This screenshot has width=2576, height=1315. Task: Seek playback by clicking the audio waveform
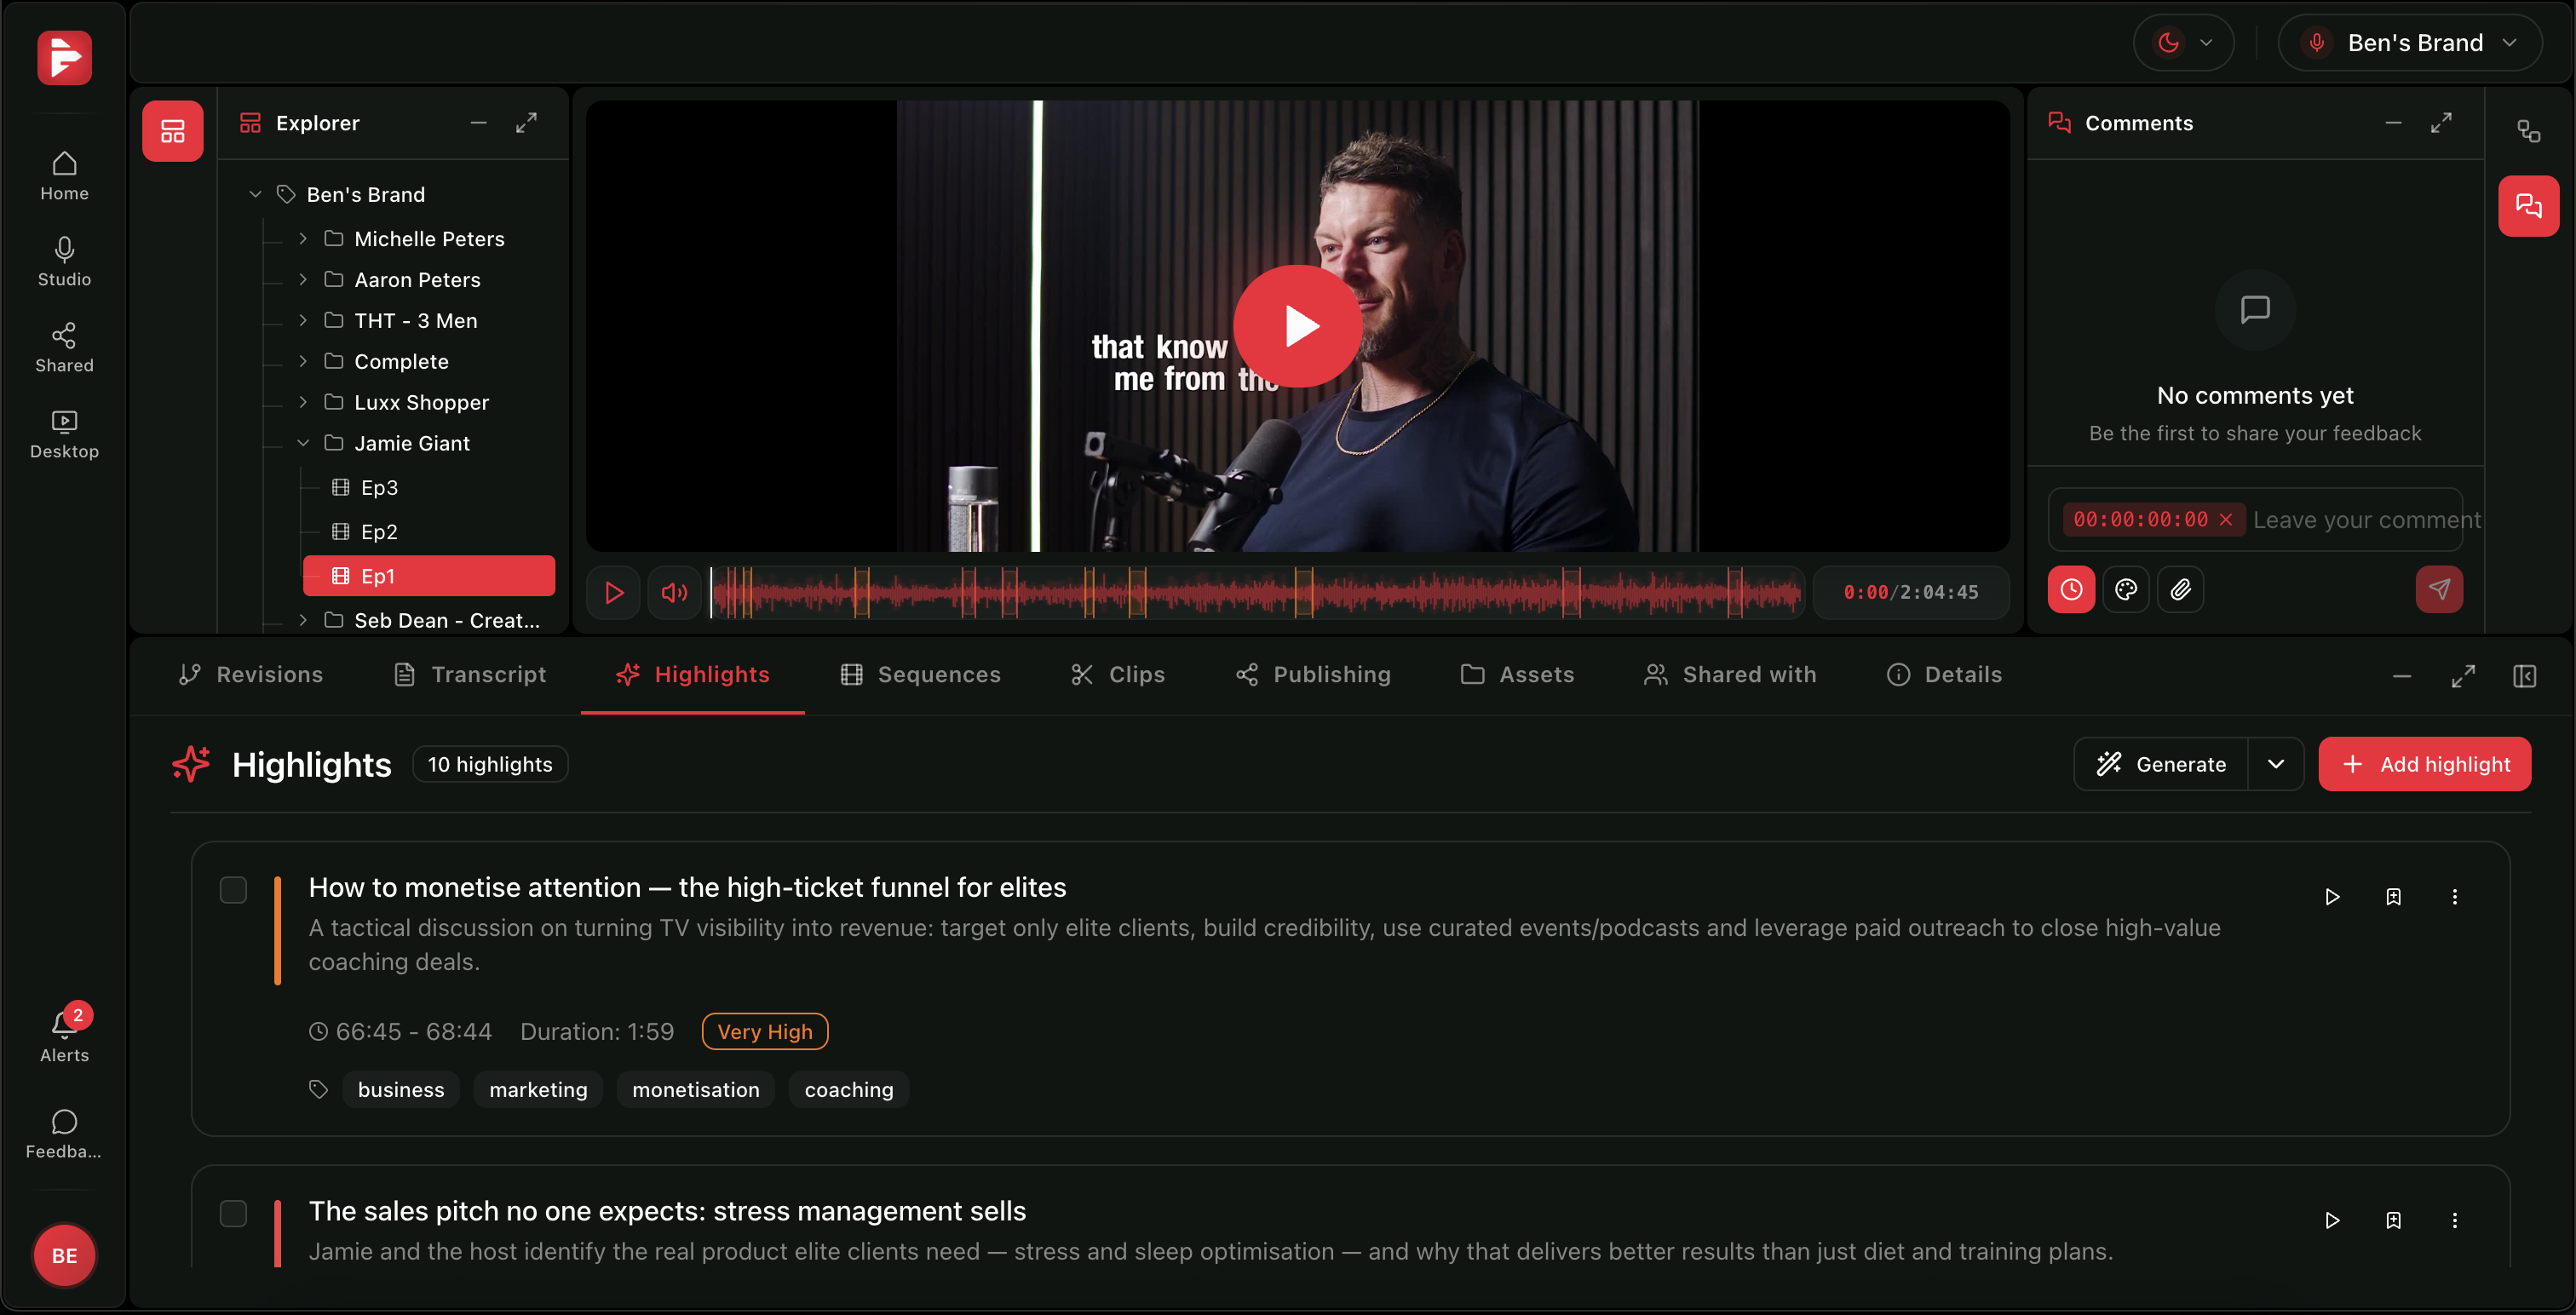point(1250,592)
